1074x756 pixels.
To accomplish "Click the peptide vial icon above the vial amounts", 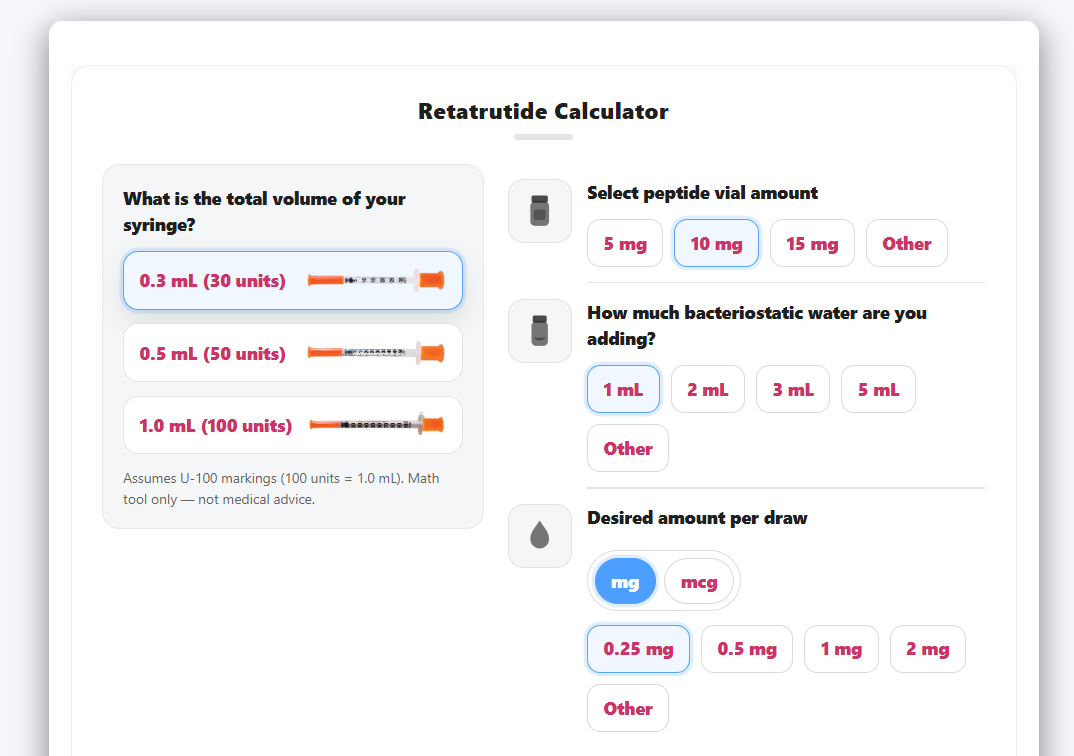I will coord(539,211).
